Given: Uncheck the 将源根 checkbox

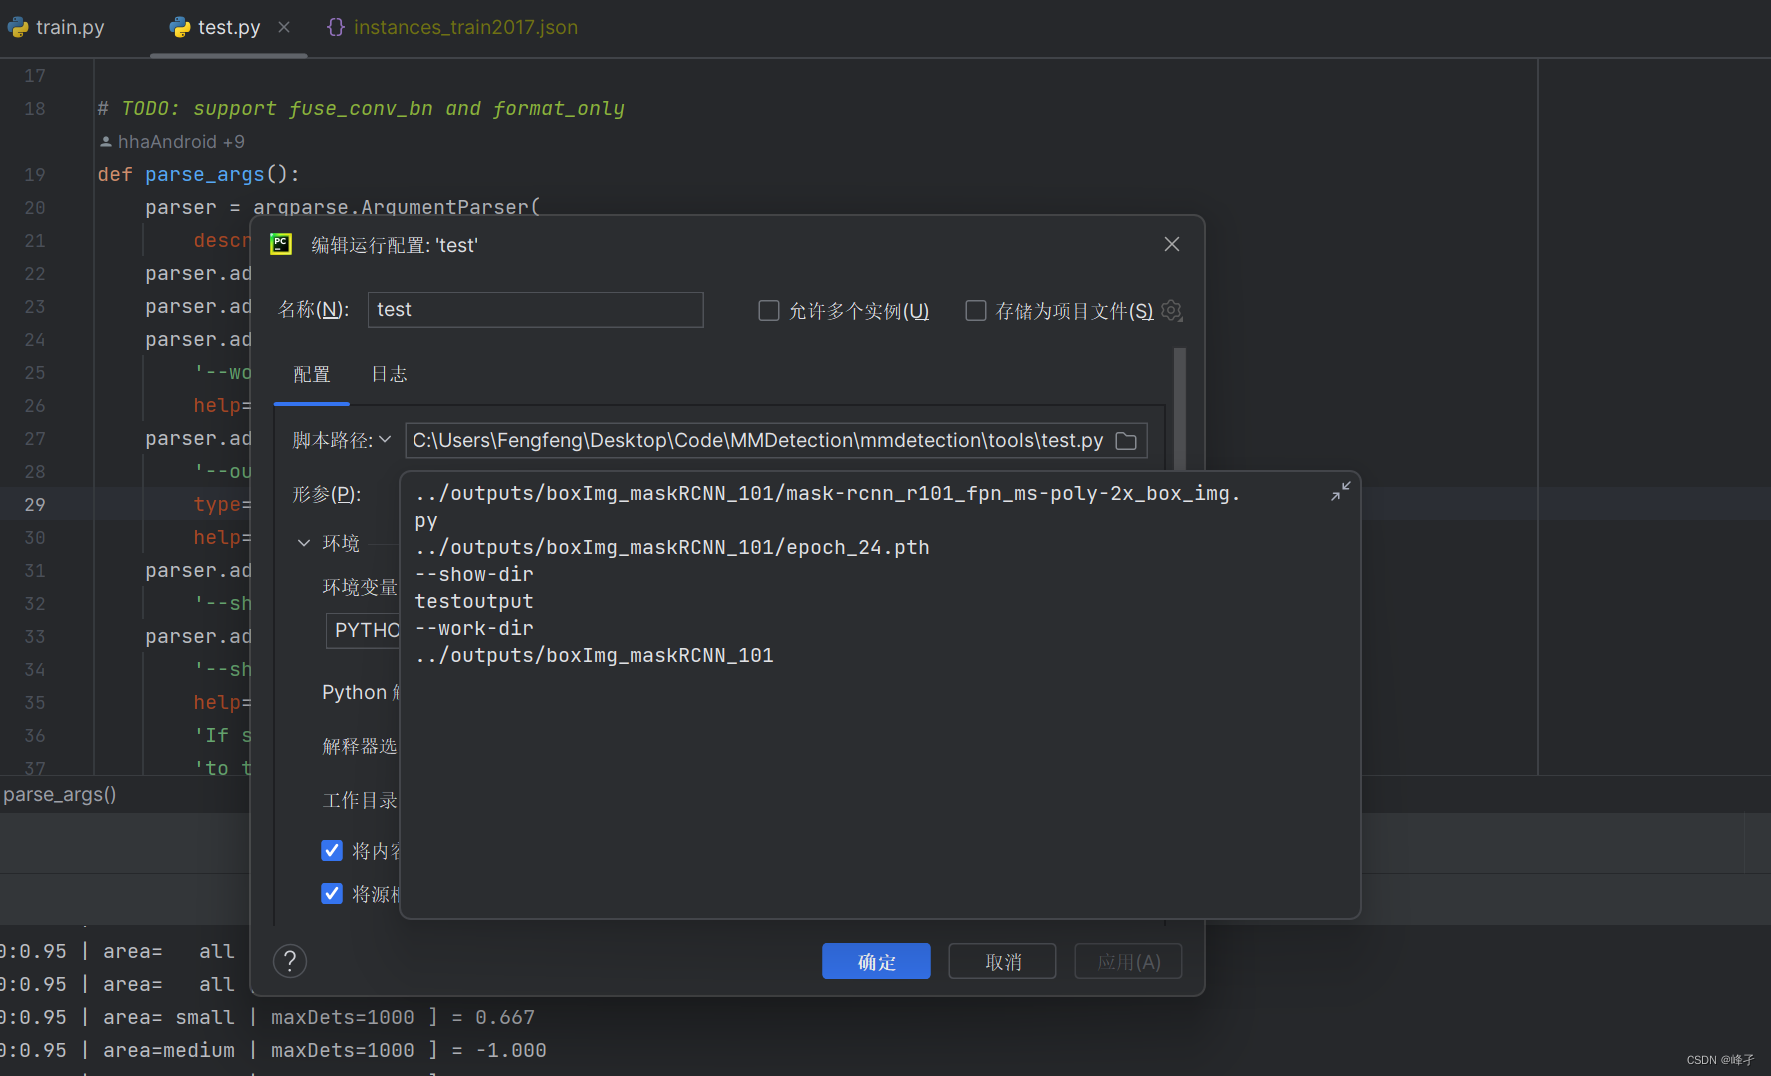Looking at the screenshot, I should tap(332, 893).
